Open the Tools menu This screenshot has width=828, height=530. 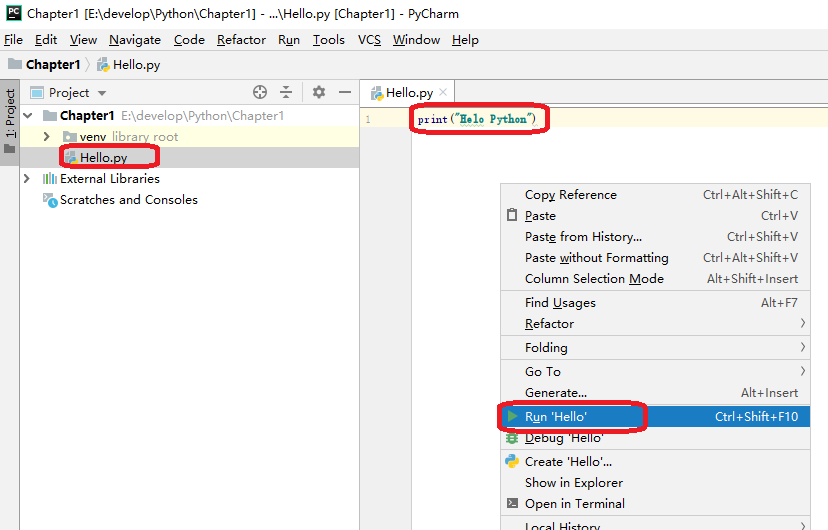point(328,40)
